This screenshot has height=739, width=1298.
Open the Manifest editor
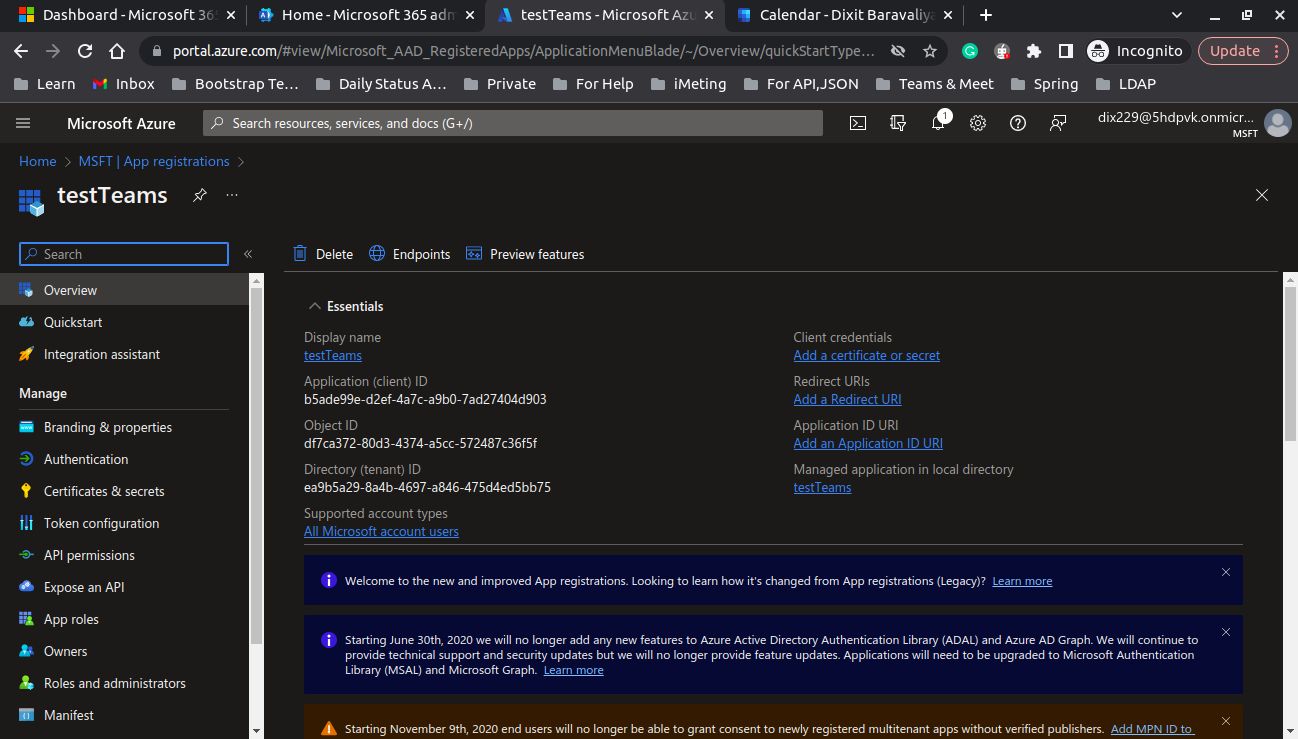[124, 715]
